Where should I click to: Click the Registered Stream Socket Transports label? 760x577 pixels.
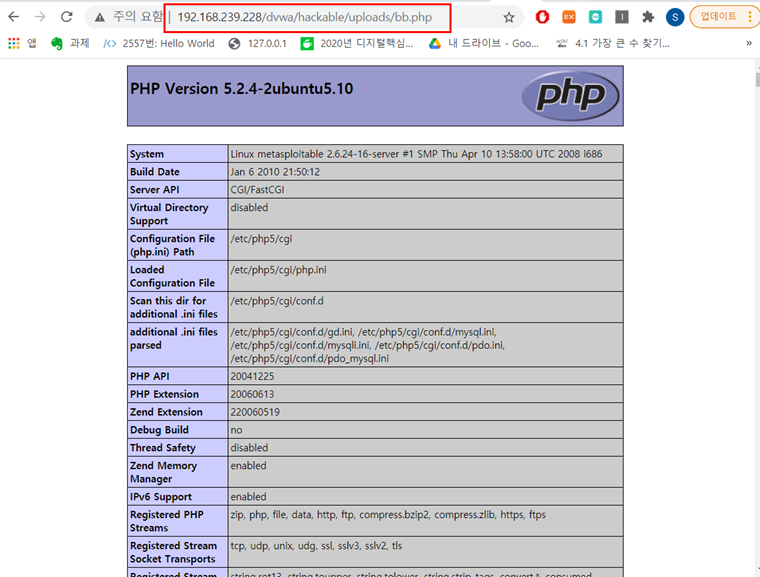click(x=173, y=552)
